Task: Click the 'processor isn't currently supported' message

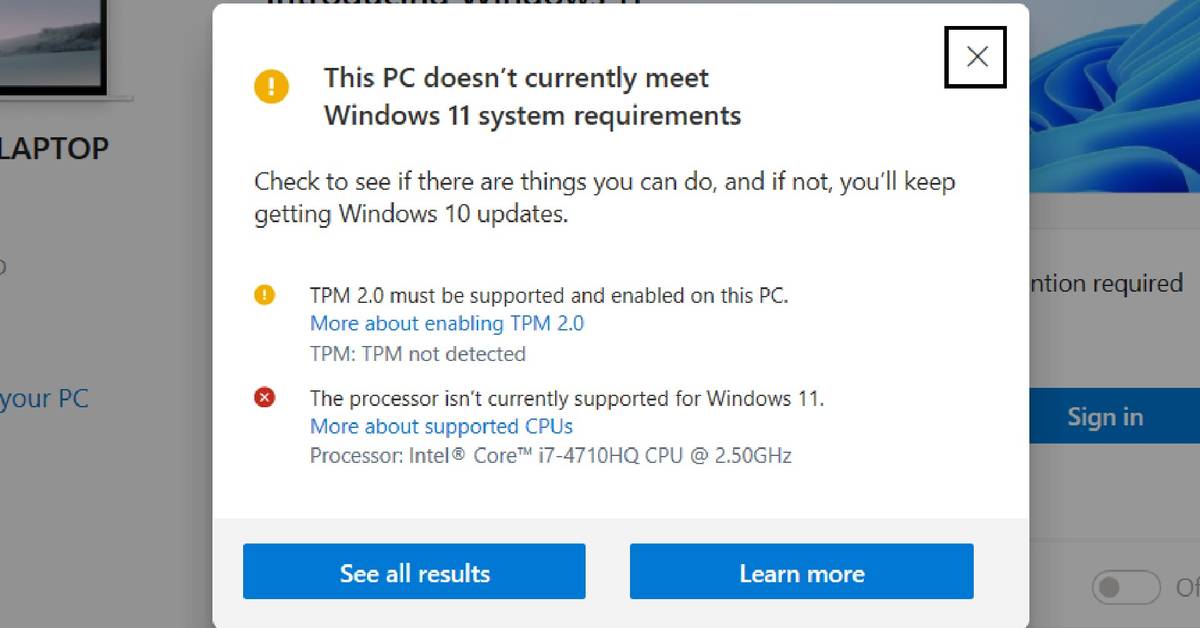Action: pyautogui.click(x=566, y=398)
